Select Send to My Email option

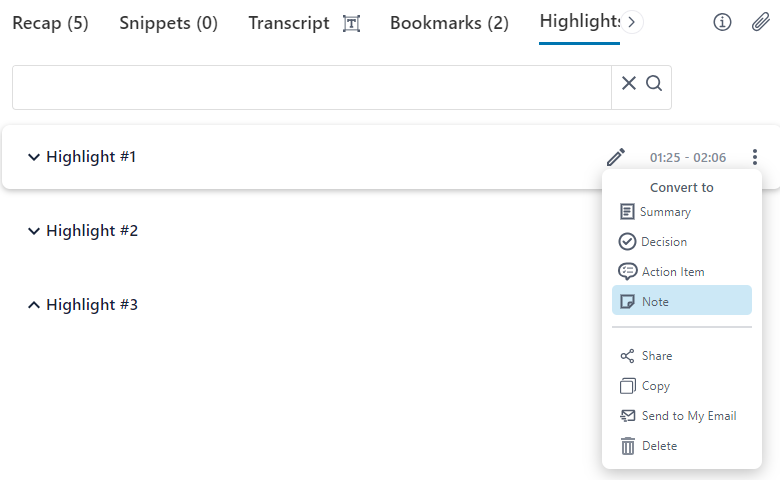(x=688, y=416)
